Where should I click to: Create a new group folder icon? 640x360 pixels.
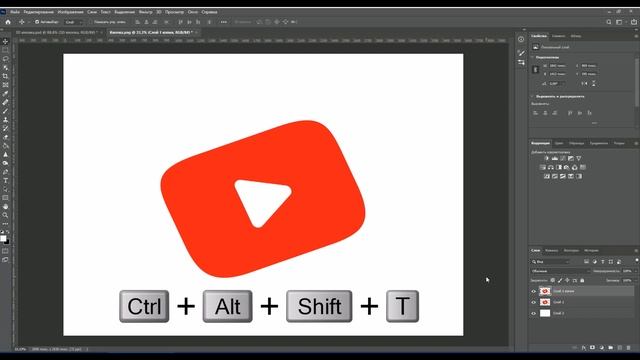pyautogui.click(x=611, y=348)
